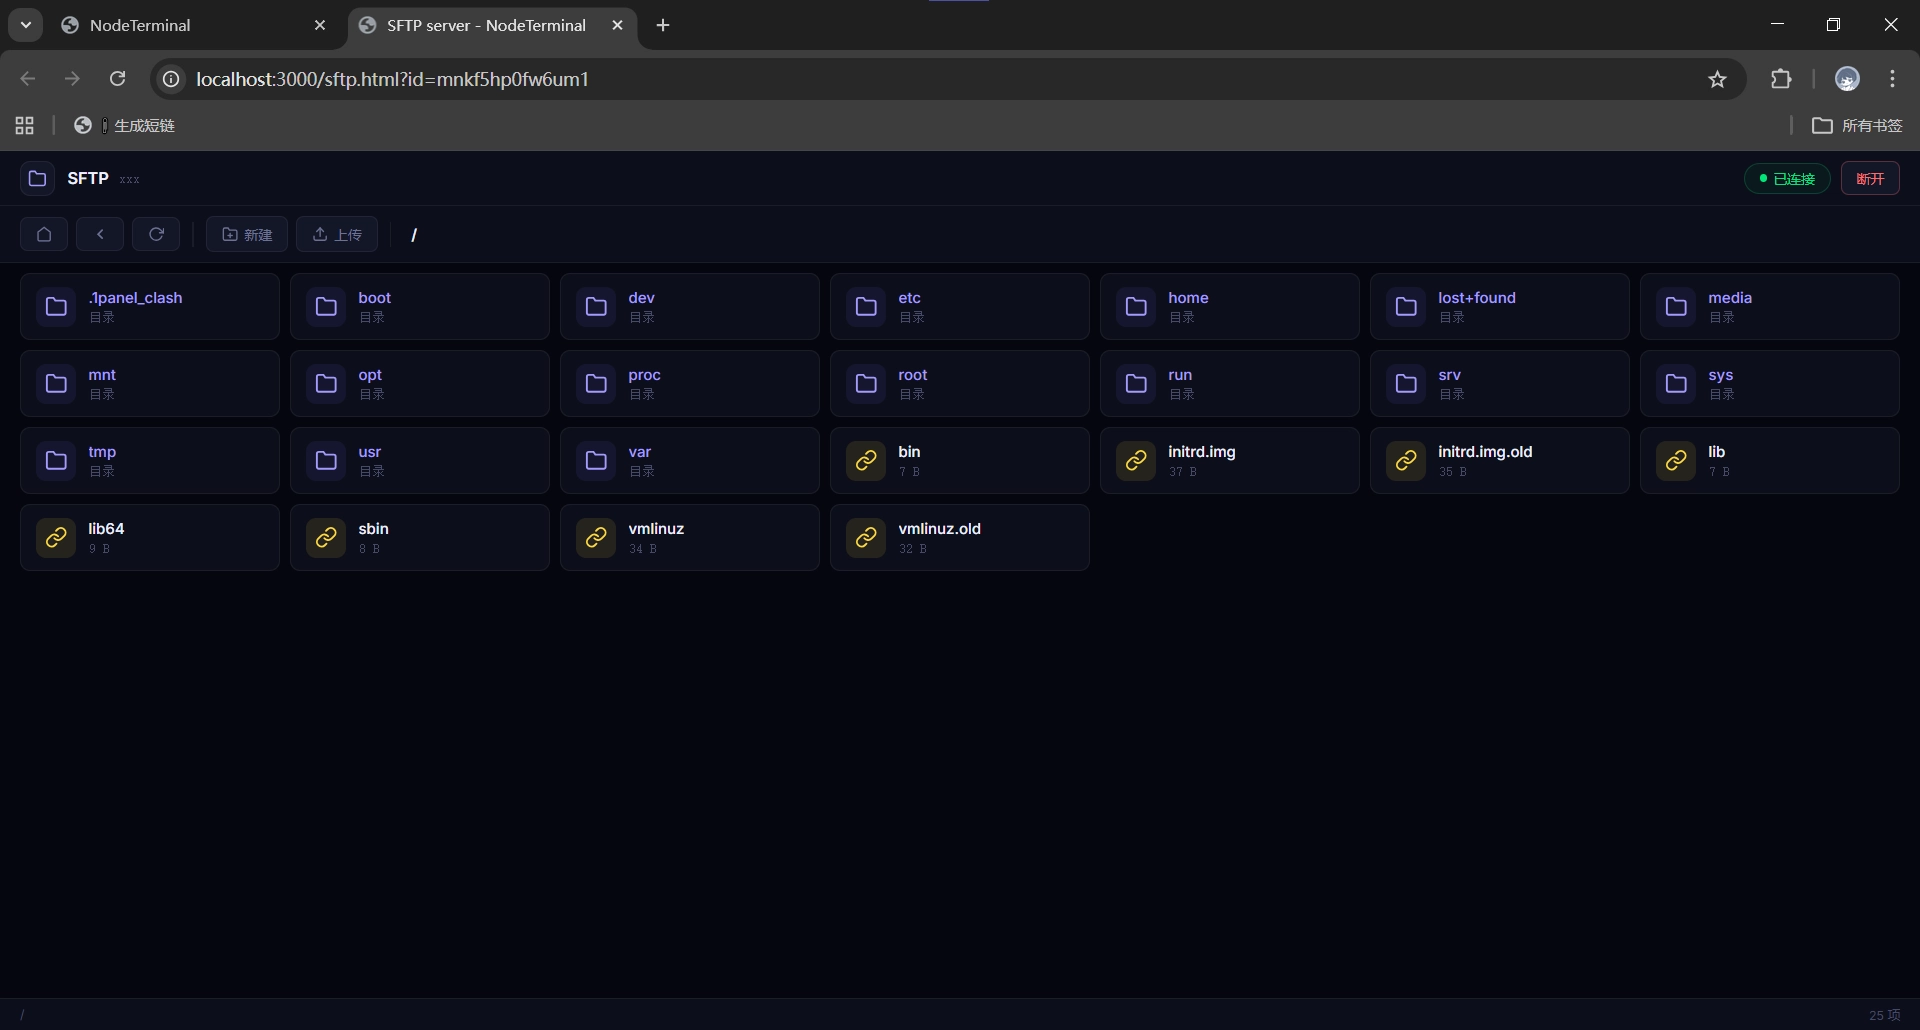Expand the tab search dropdown
1920x1030 pixels.
click(x=26, y=26)
